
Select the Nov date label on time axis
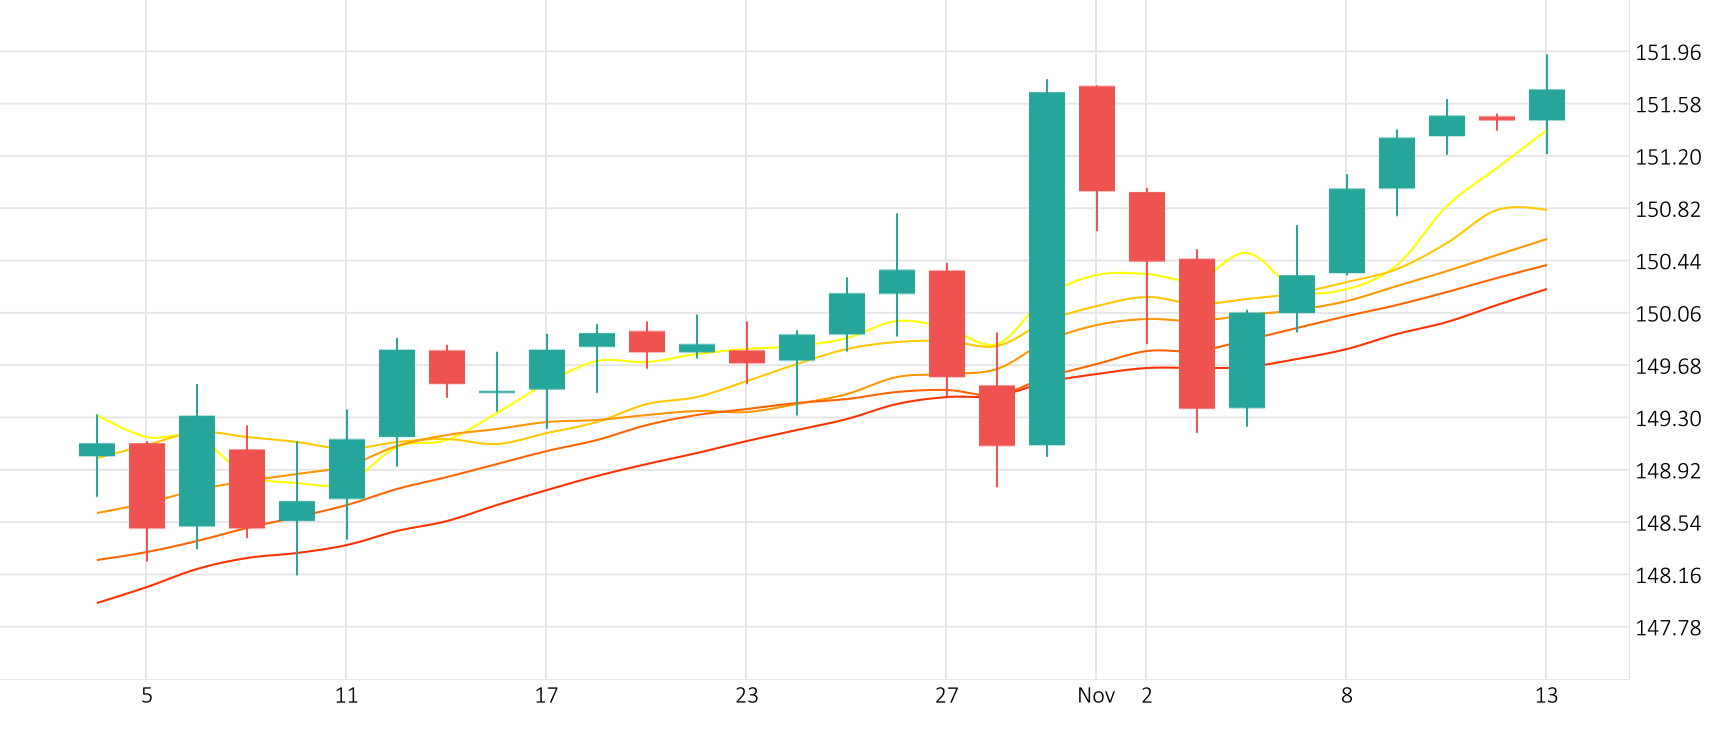pos(1096,696)
